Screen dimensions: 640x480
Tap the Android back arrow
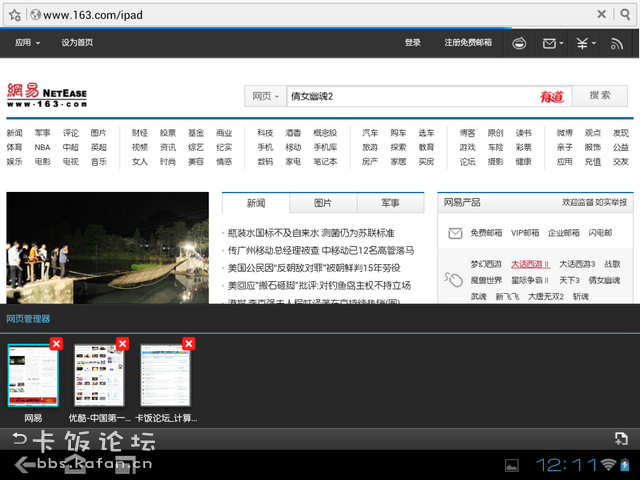24,464
